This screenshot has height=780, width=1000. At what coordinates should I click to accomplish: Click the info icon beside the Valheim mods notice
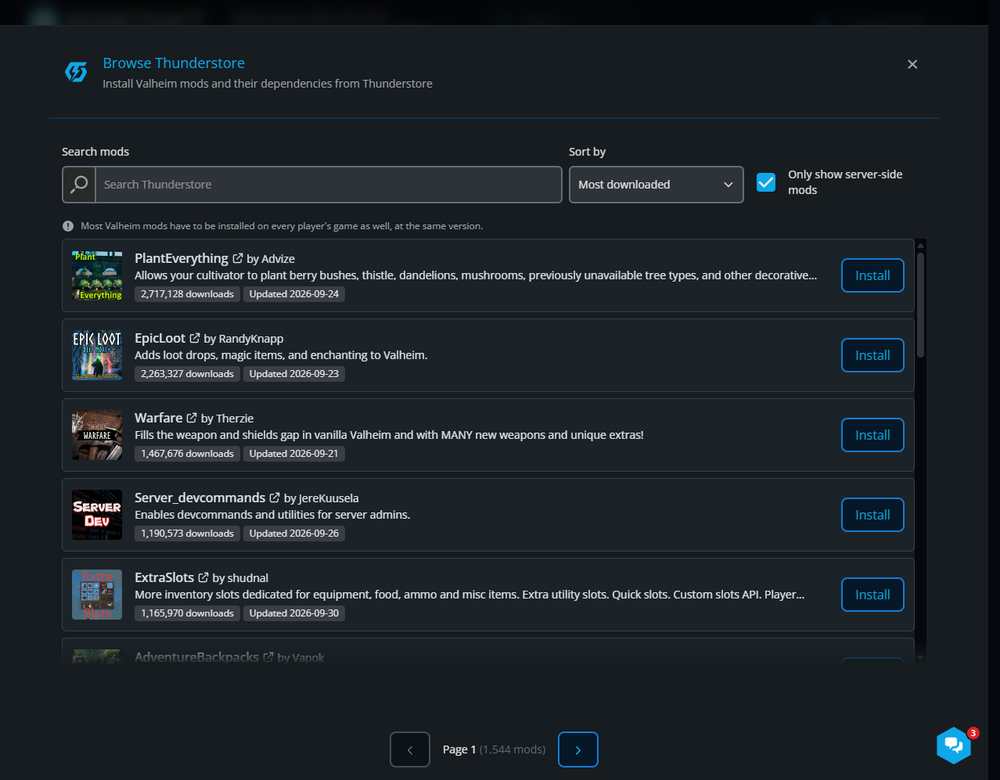[x=68, y=226]
